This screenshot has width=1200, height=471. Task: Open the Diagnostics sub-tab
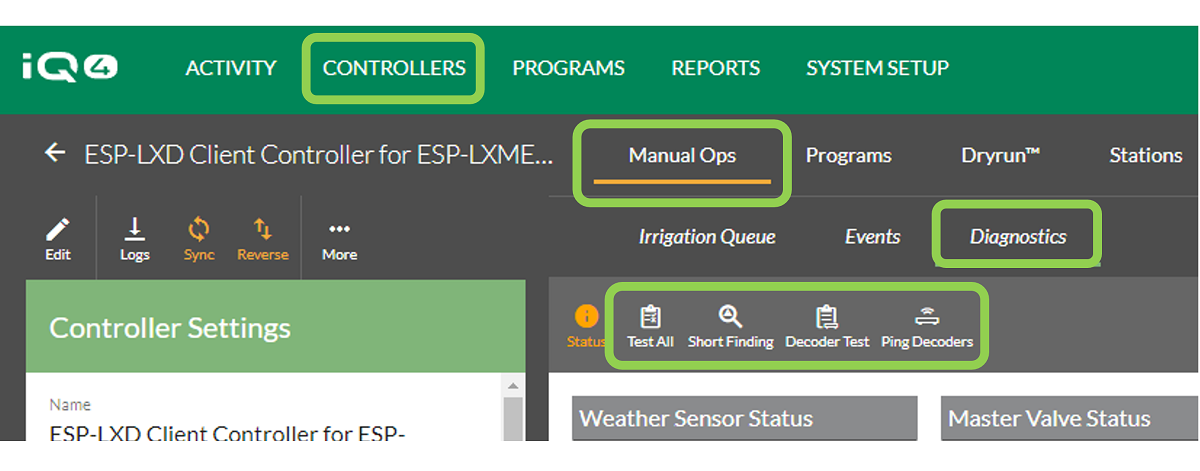[x=1018, y=237]
